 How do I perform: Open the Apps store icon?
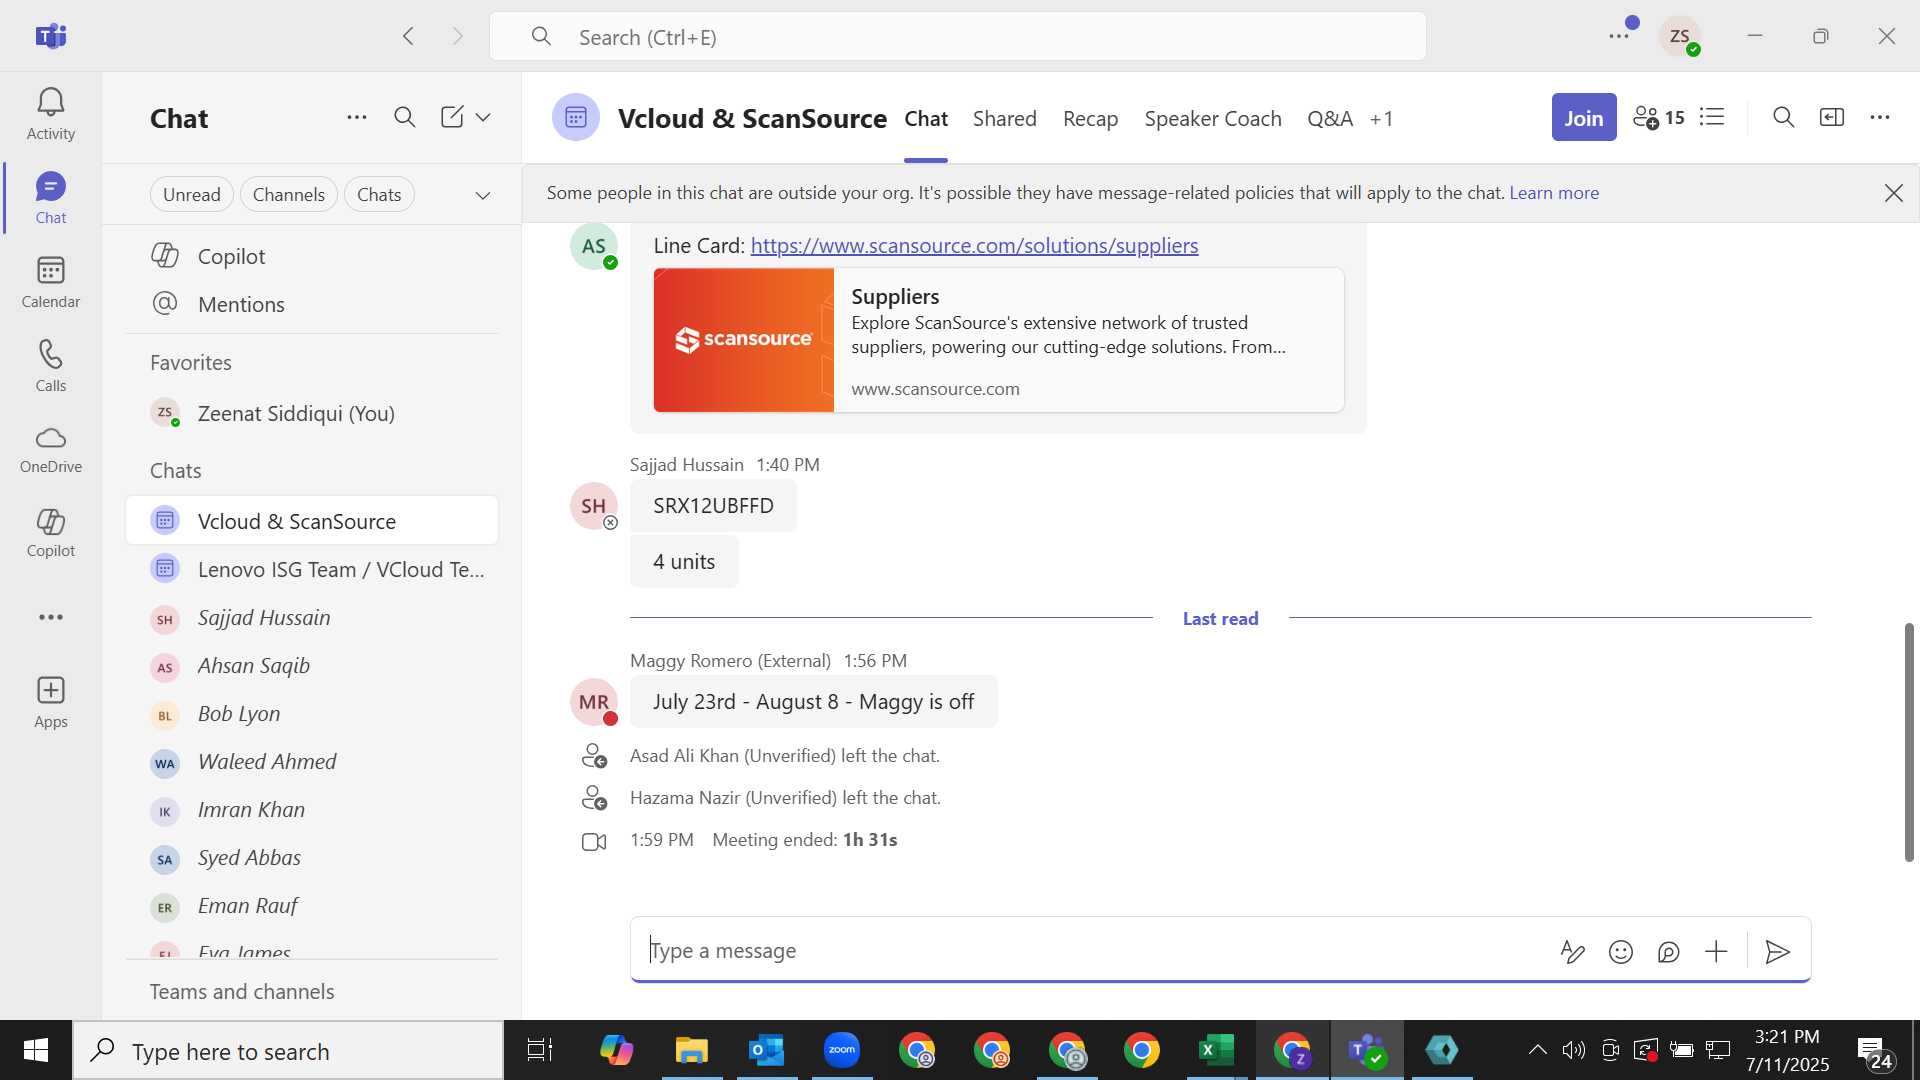51,702
